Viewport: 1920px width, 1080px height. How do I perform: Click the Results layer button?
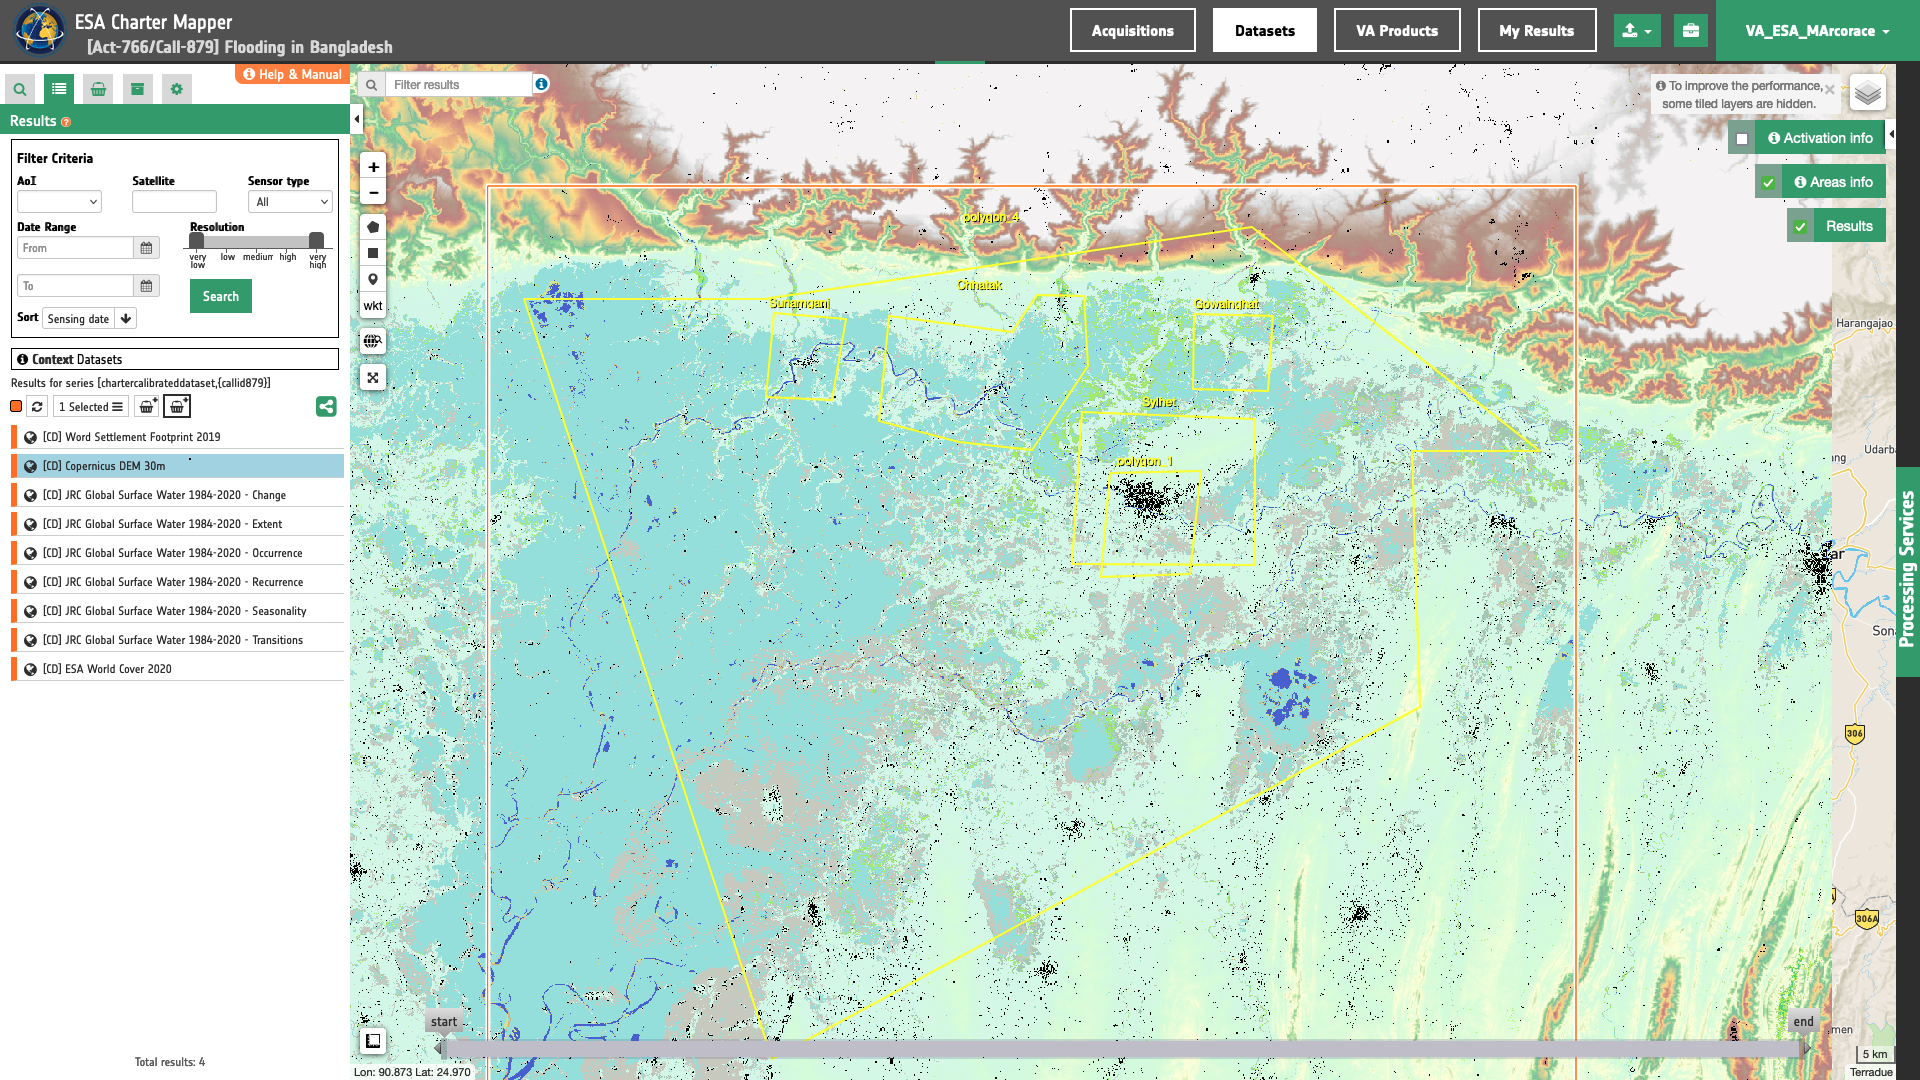pyautogui.click(x=1850, y=227)
